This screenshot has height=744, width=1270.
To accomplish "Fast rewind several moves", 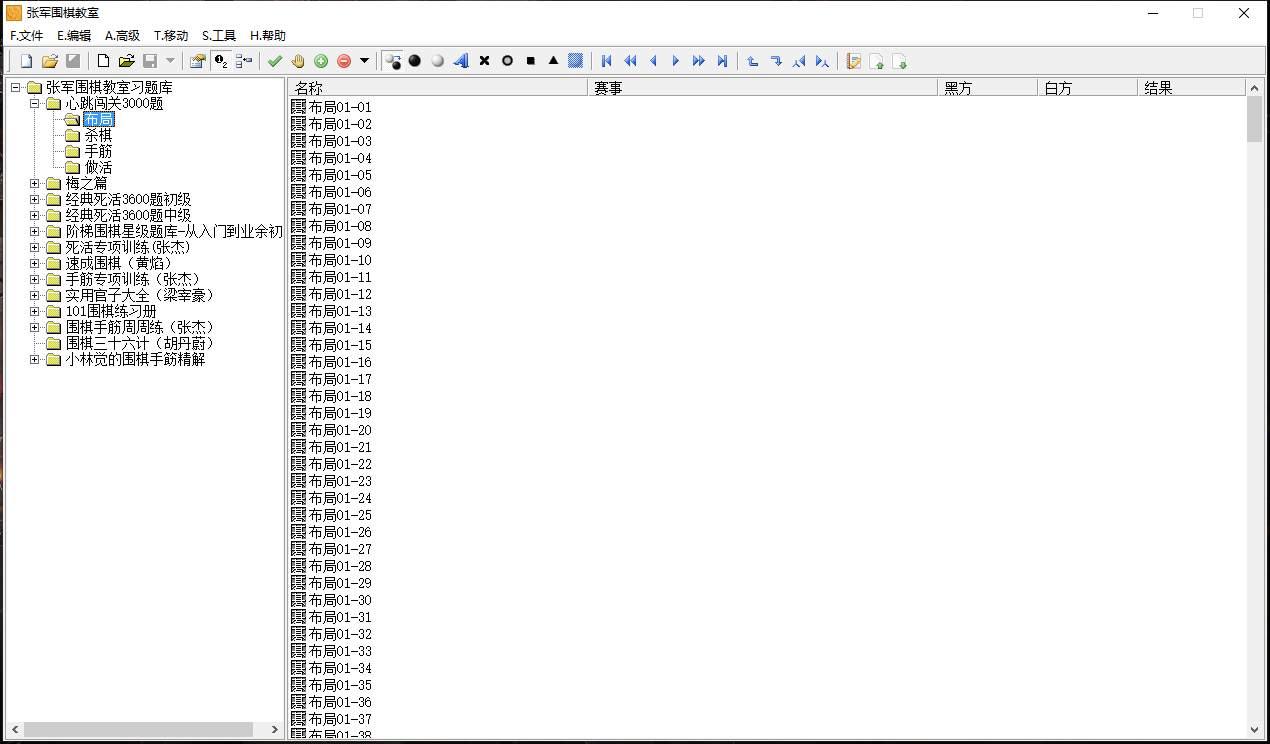I will click(x=630, y=61).
